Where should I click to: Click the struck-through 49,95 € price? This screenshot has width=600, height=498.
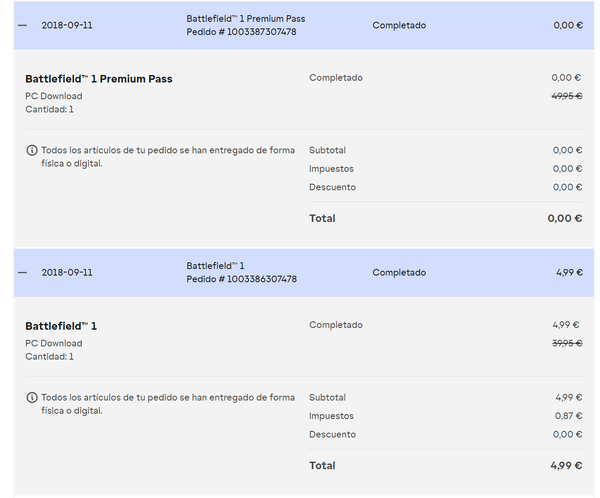tap(567, 96)
